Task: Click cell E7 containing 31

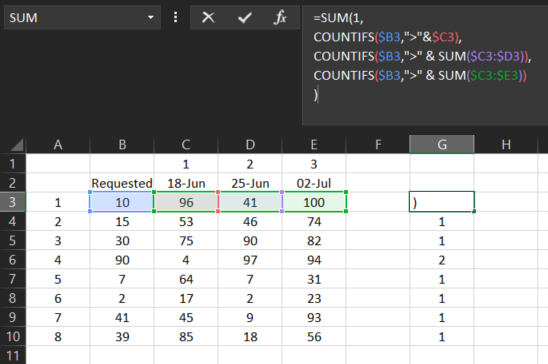Action: coord(314,279)
